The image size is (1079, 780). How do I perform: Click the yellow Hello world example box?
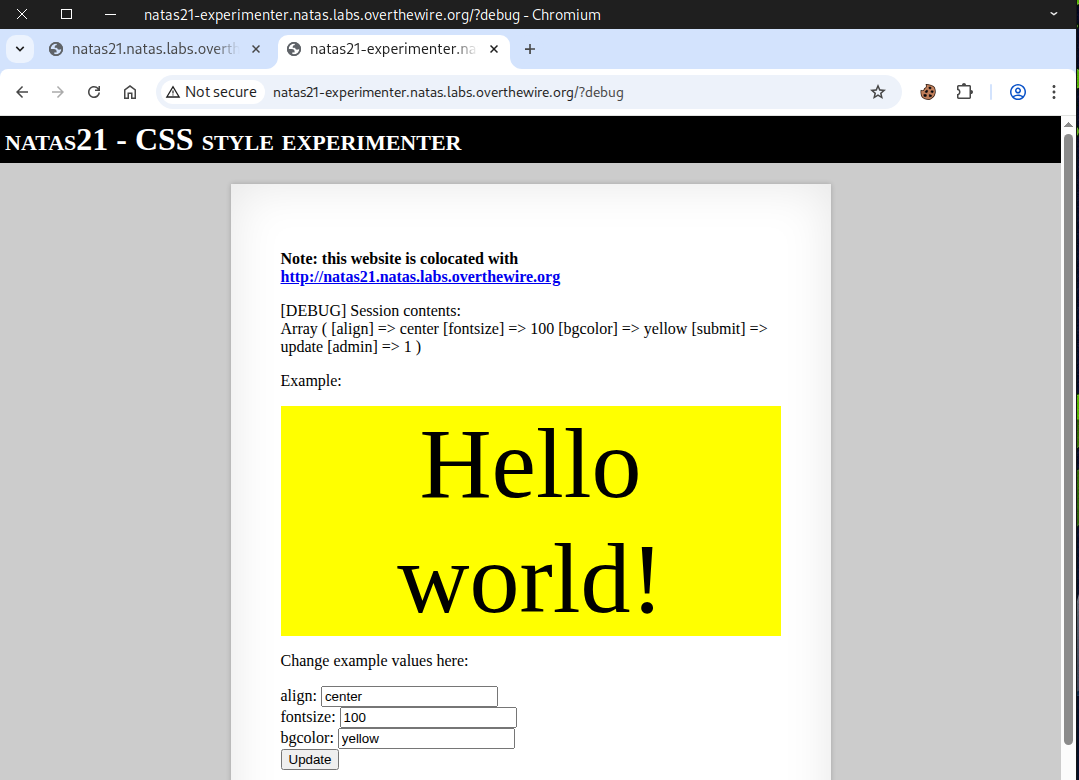530,520
